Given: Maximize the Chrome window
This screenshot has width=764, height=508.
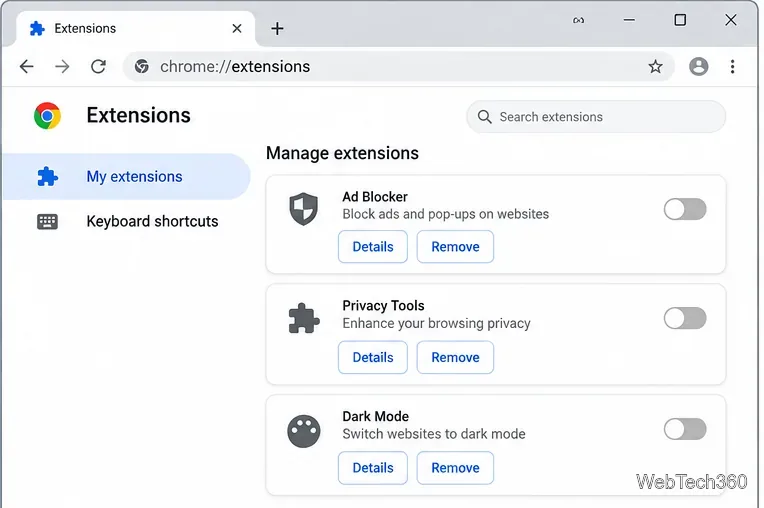Looking at the screenshot, I should (680, 20).
